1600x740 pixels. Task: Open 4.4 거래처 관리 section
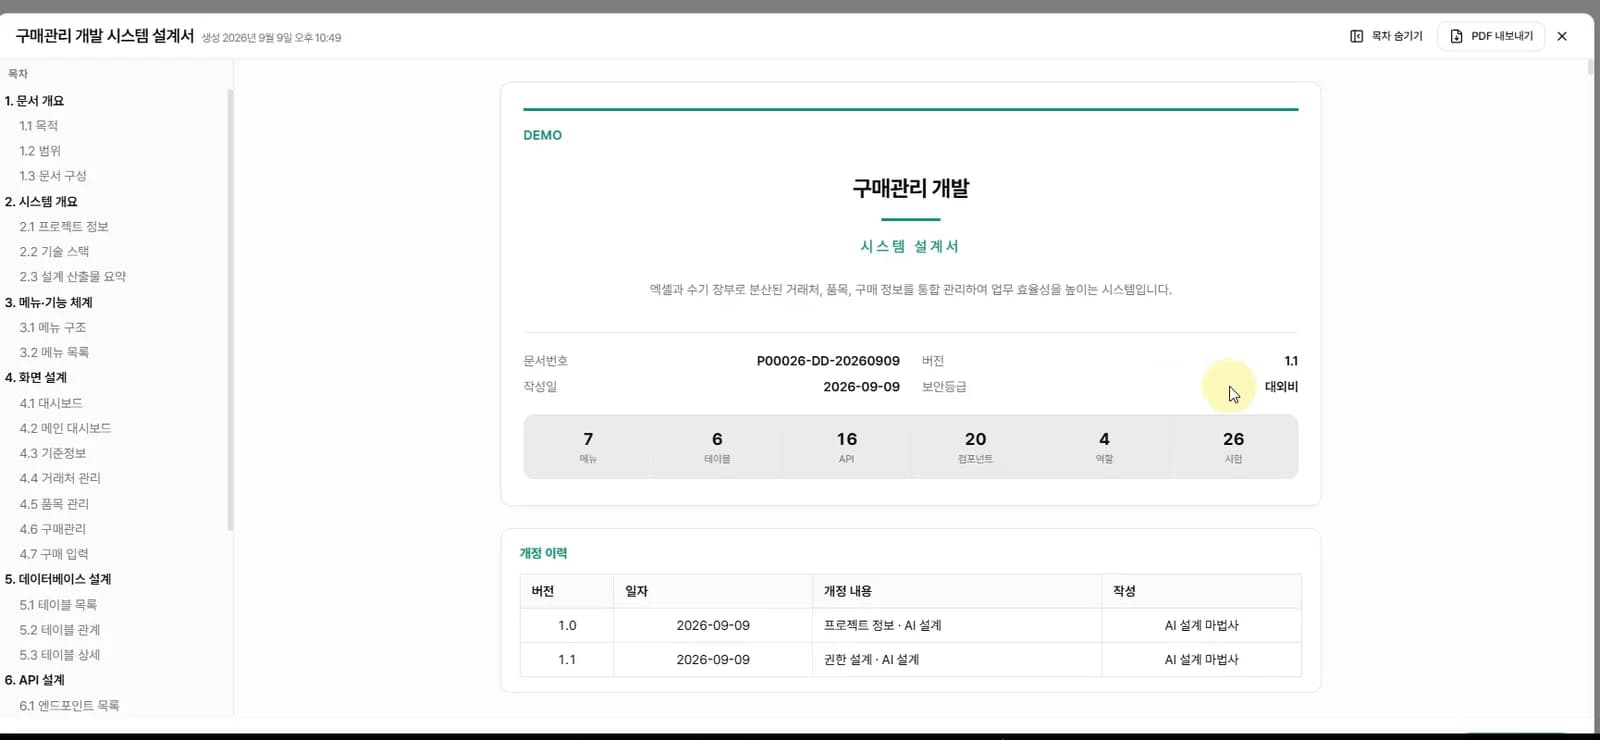coord(60,479)
